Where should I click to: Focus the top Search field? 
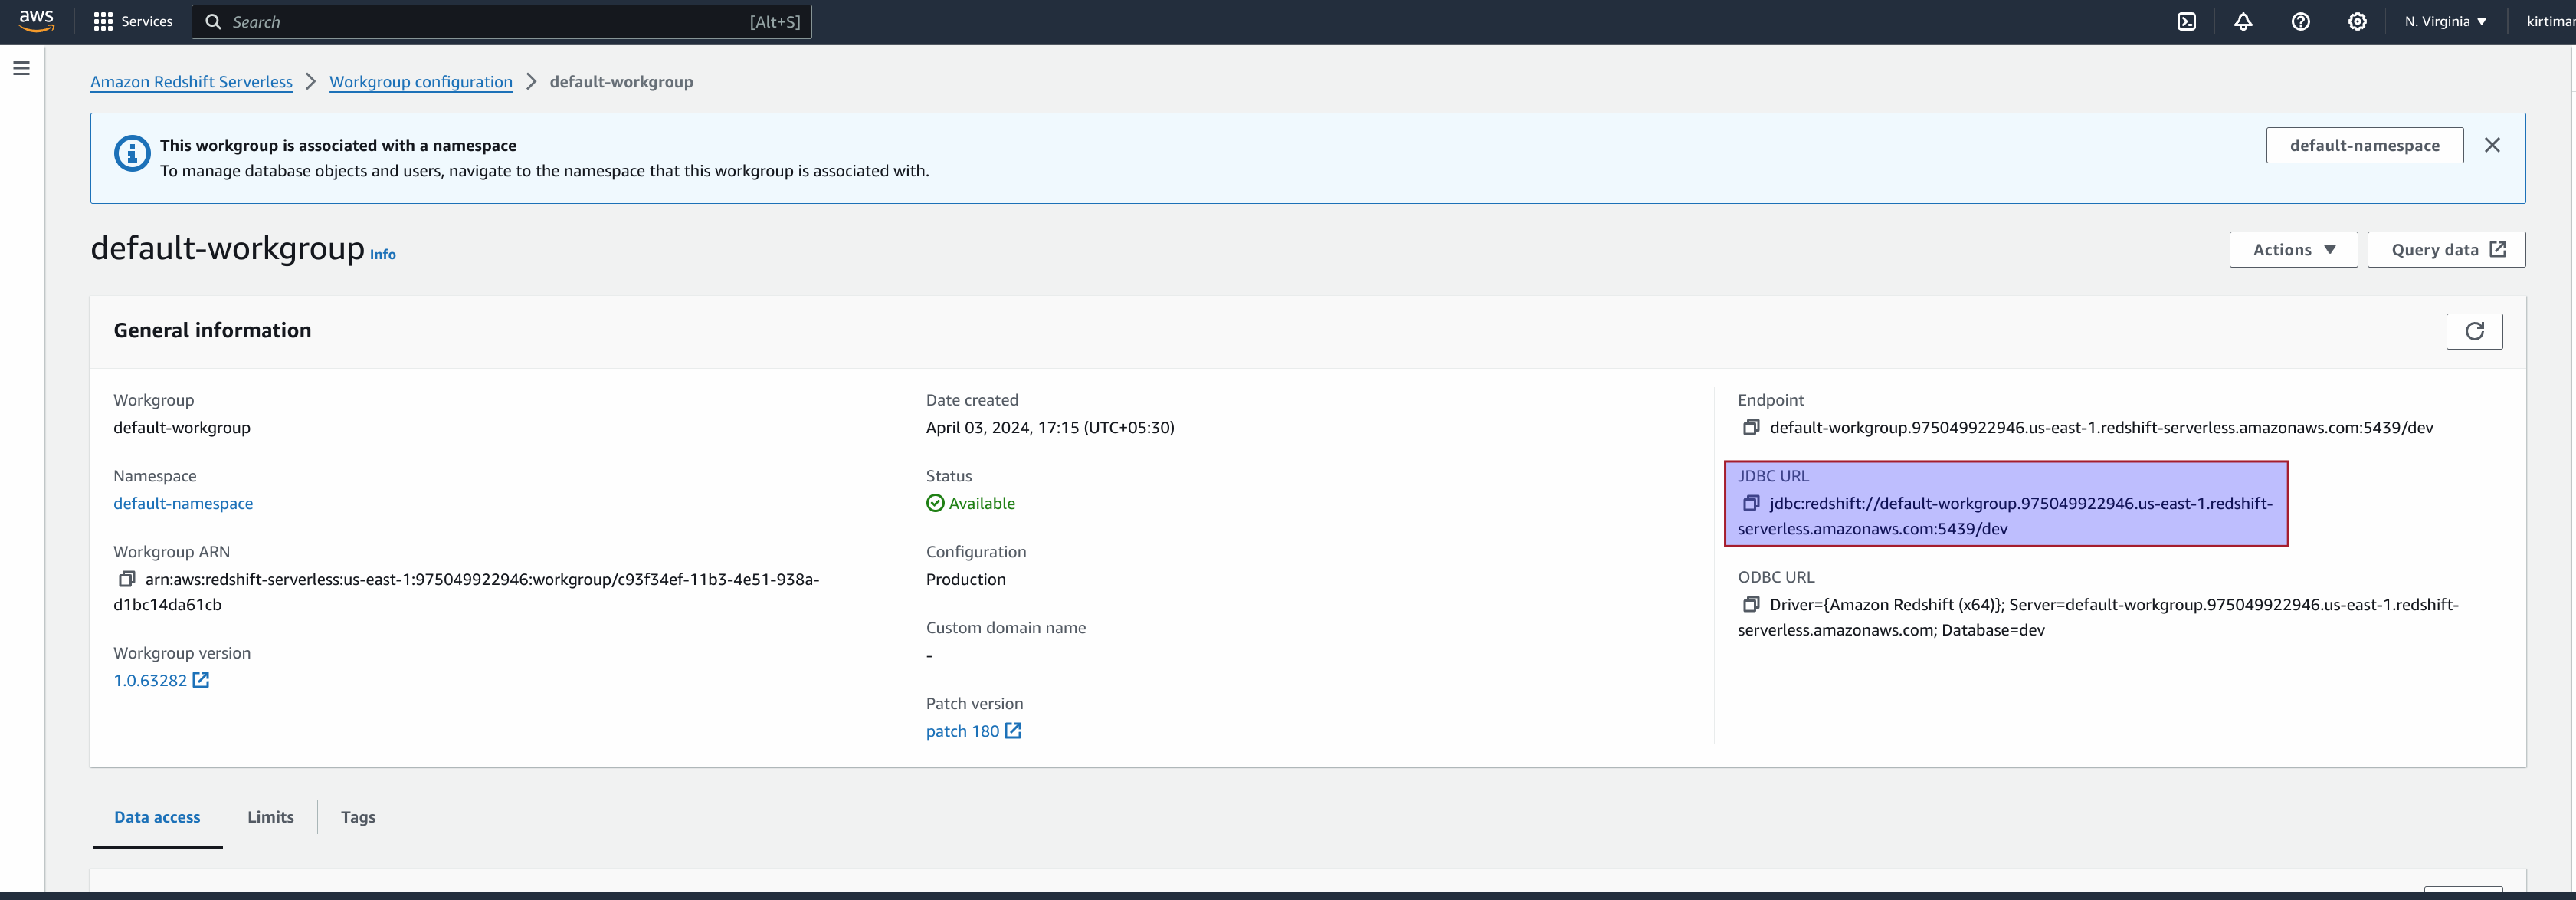click(x=501, y=21)
